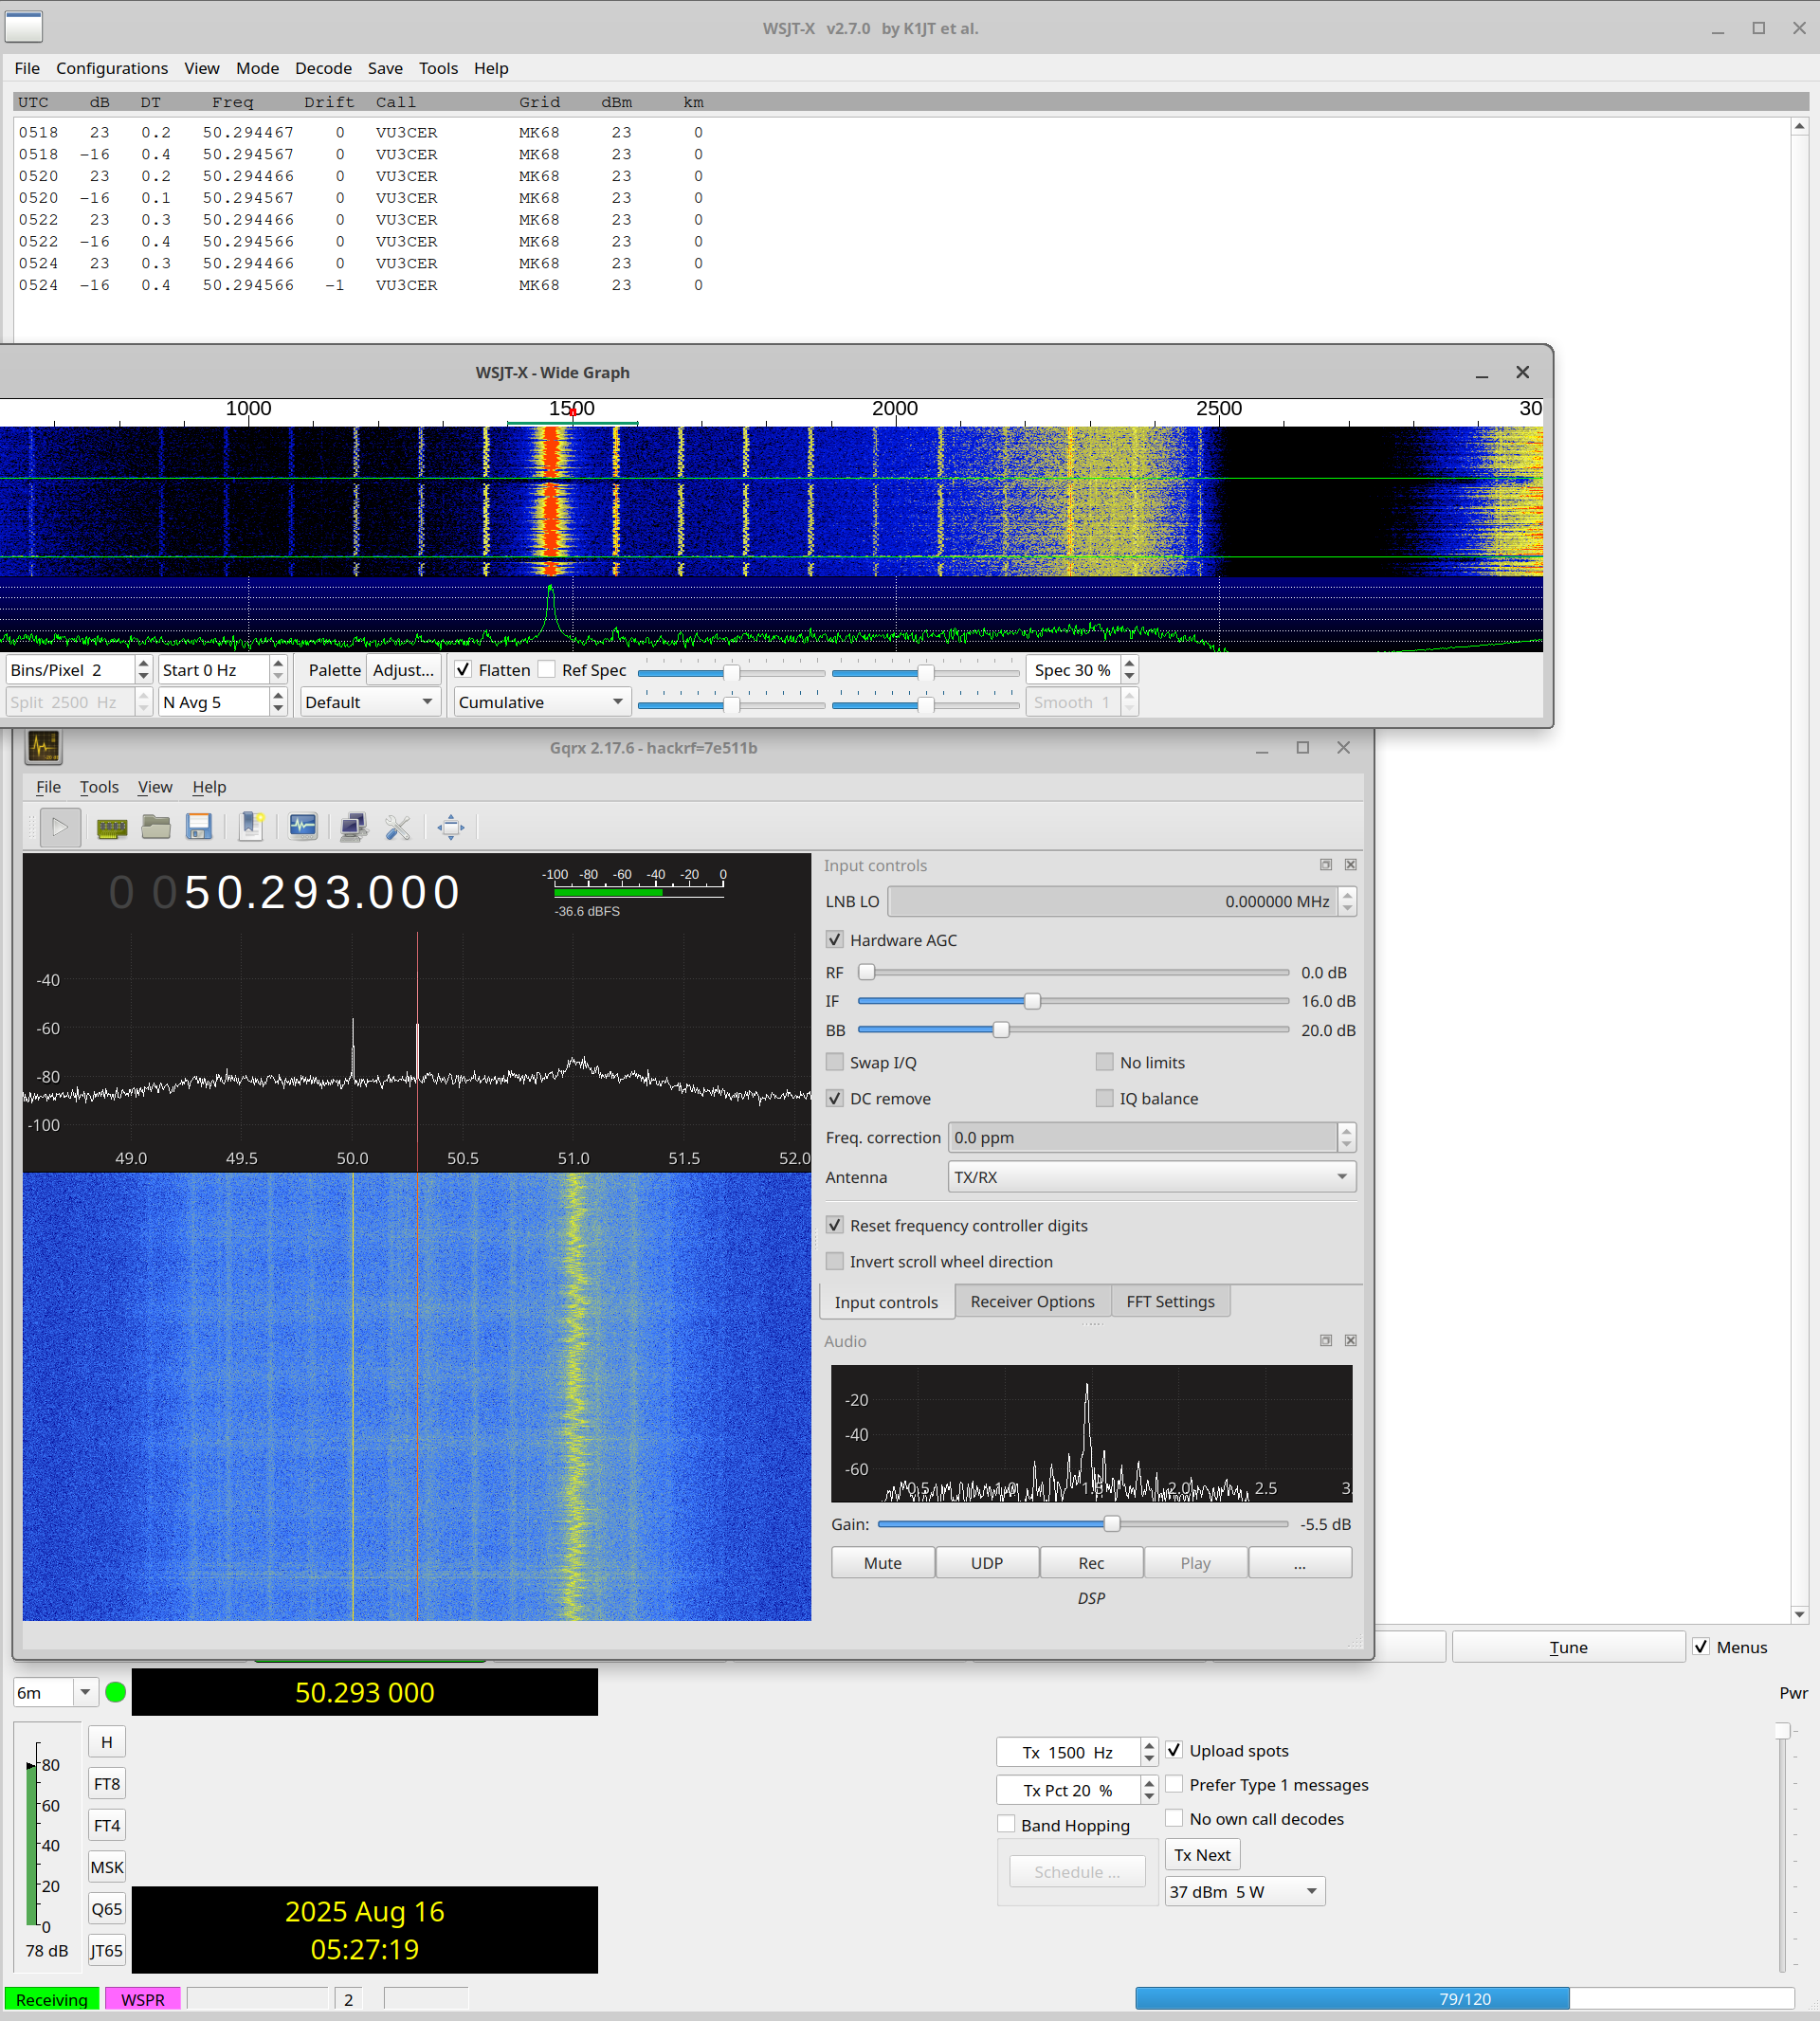Decrease Tx Pct 20 % with down arrow

click(x=1149, y=1797)
